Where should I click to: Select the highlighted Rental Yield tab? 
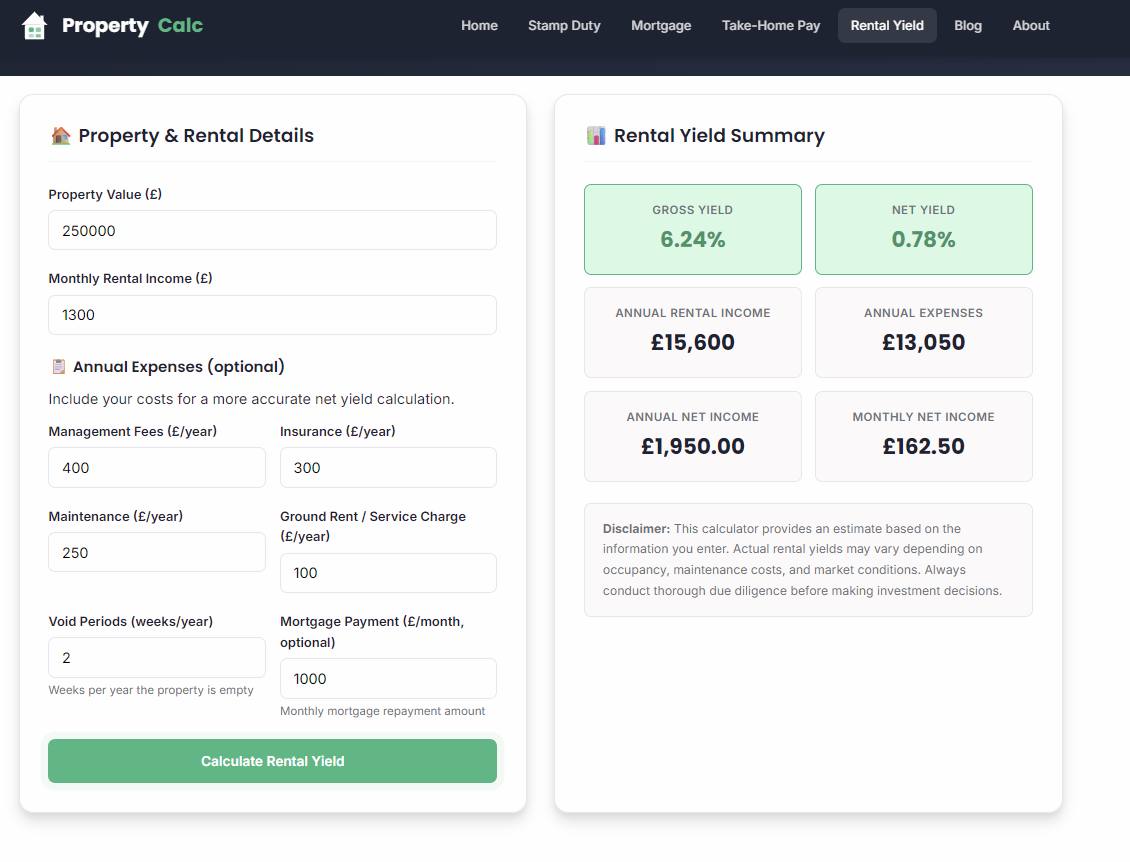click(887, 25)
